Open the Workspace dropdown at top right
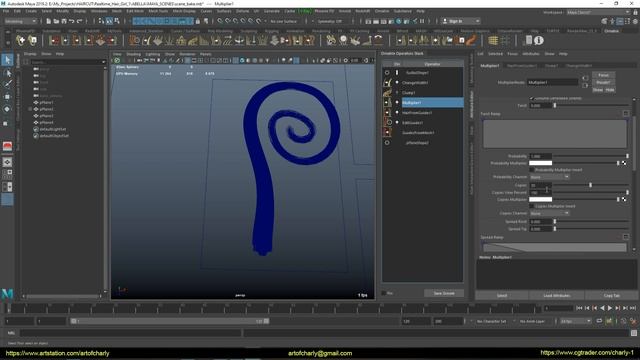640x360 pixels. tap(598, 12)
